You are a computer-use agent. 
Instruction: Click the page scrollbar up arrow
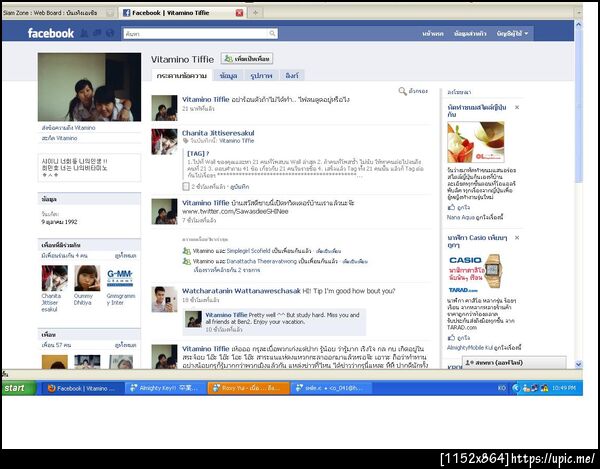578,24
